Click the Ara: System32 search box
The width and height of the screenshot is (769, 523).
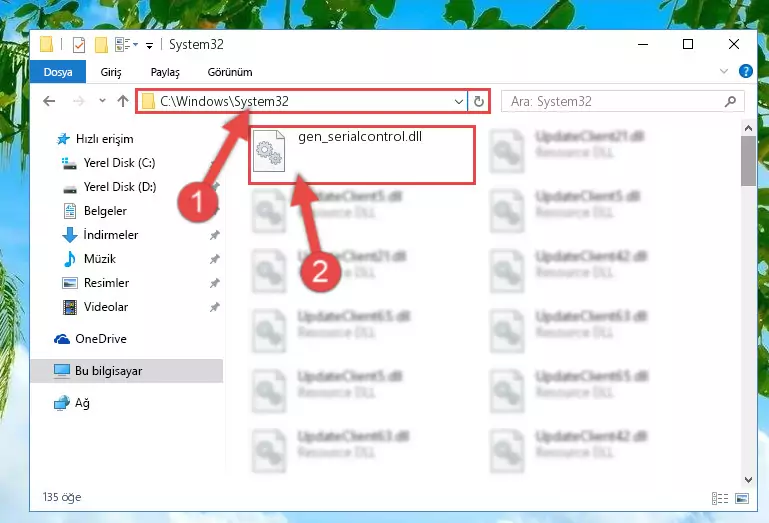[x=622, y=102]
